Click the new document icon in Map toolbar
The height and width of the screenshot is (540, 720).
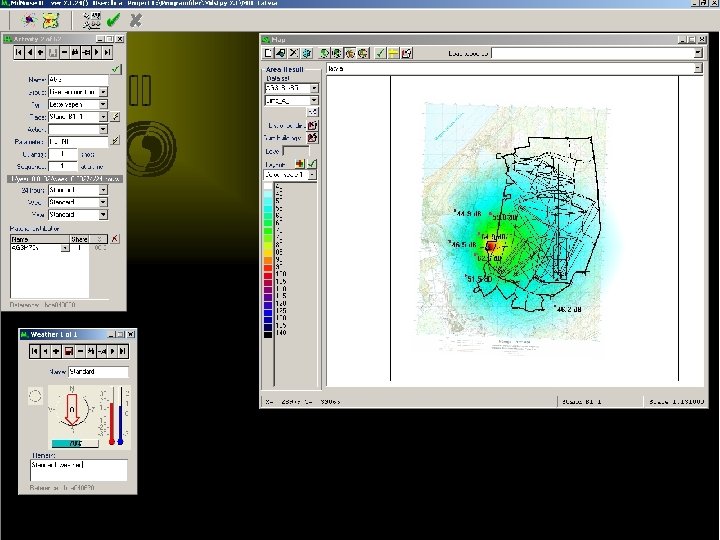[x=268, y=52]
